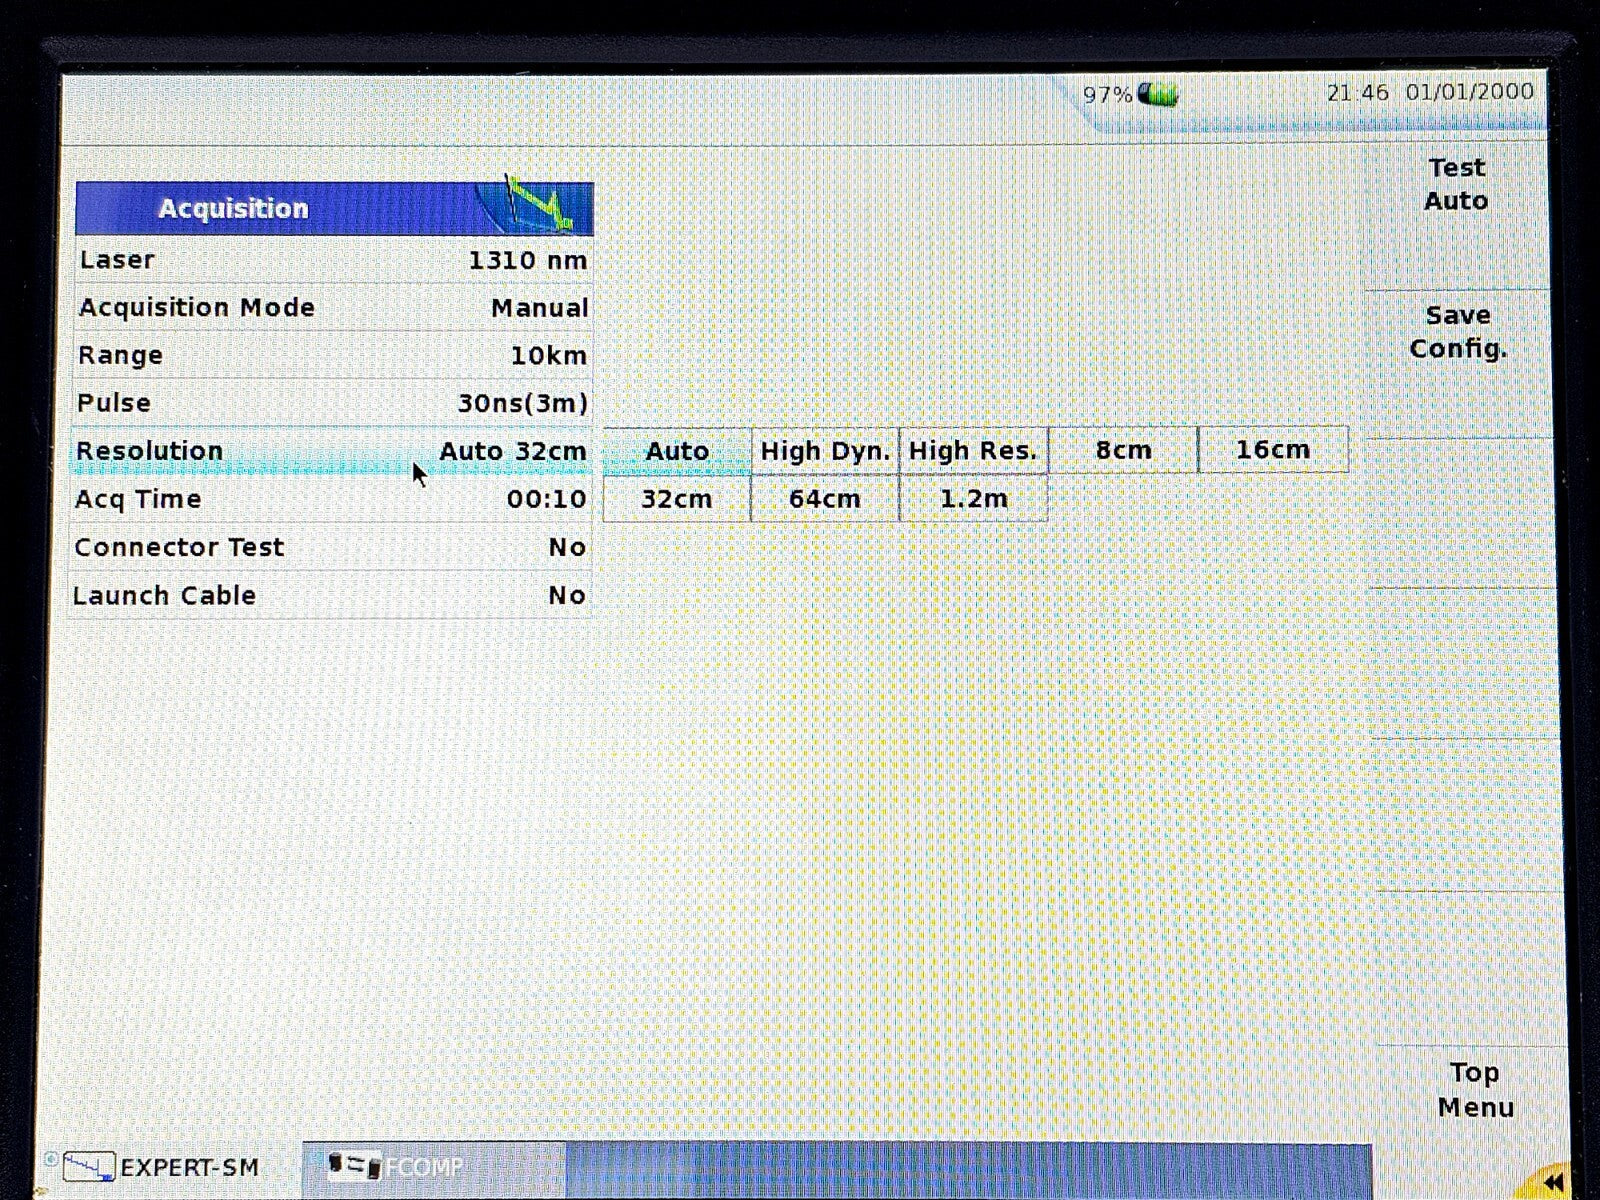Click the OTDR trace icon in Acquisition header
The width and height of the screenshot is (1600, 1200).
pyautogui.click(x=535, y=207)
